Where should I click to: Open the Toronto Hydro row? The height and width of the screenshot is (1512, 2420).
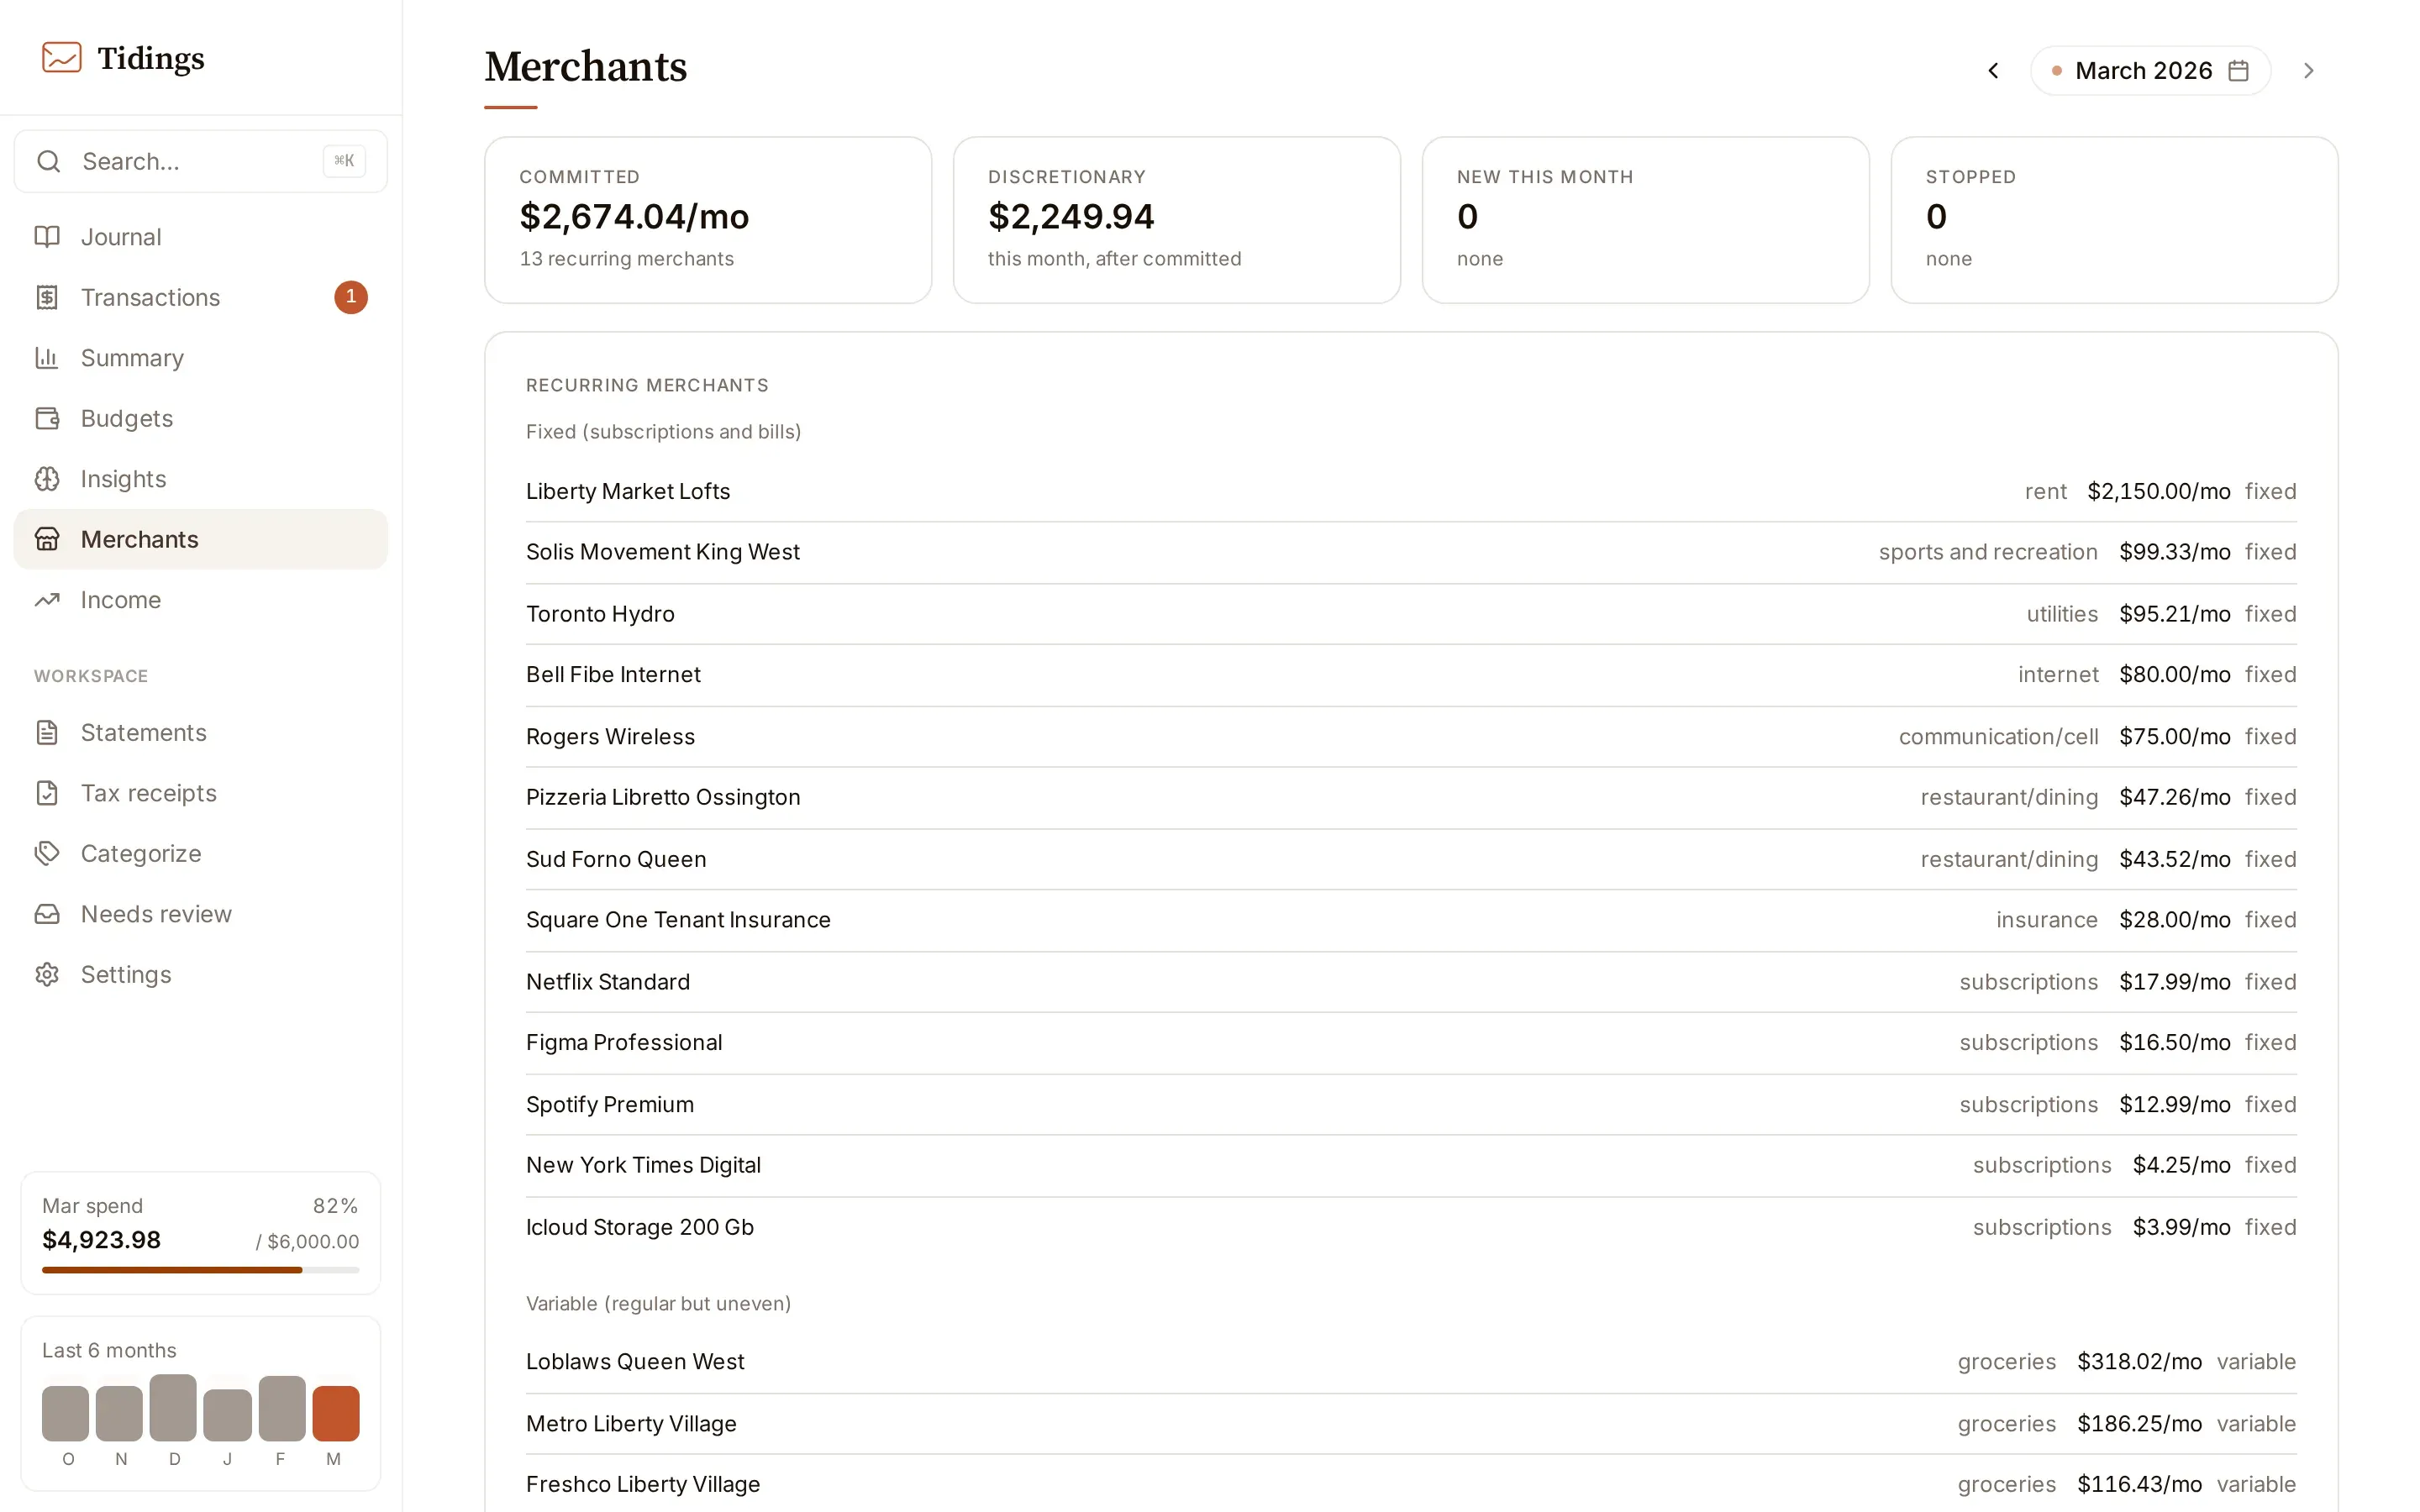point(1411,614)
